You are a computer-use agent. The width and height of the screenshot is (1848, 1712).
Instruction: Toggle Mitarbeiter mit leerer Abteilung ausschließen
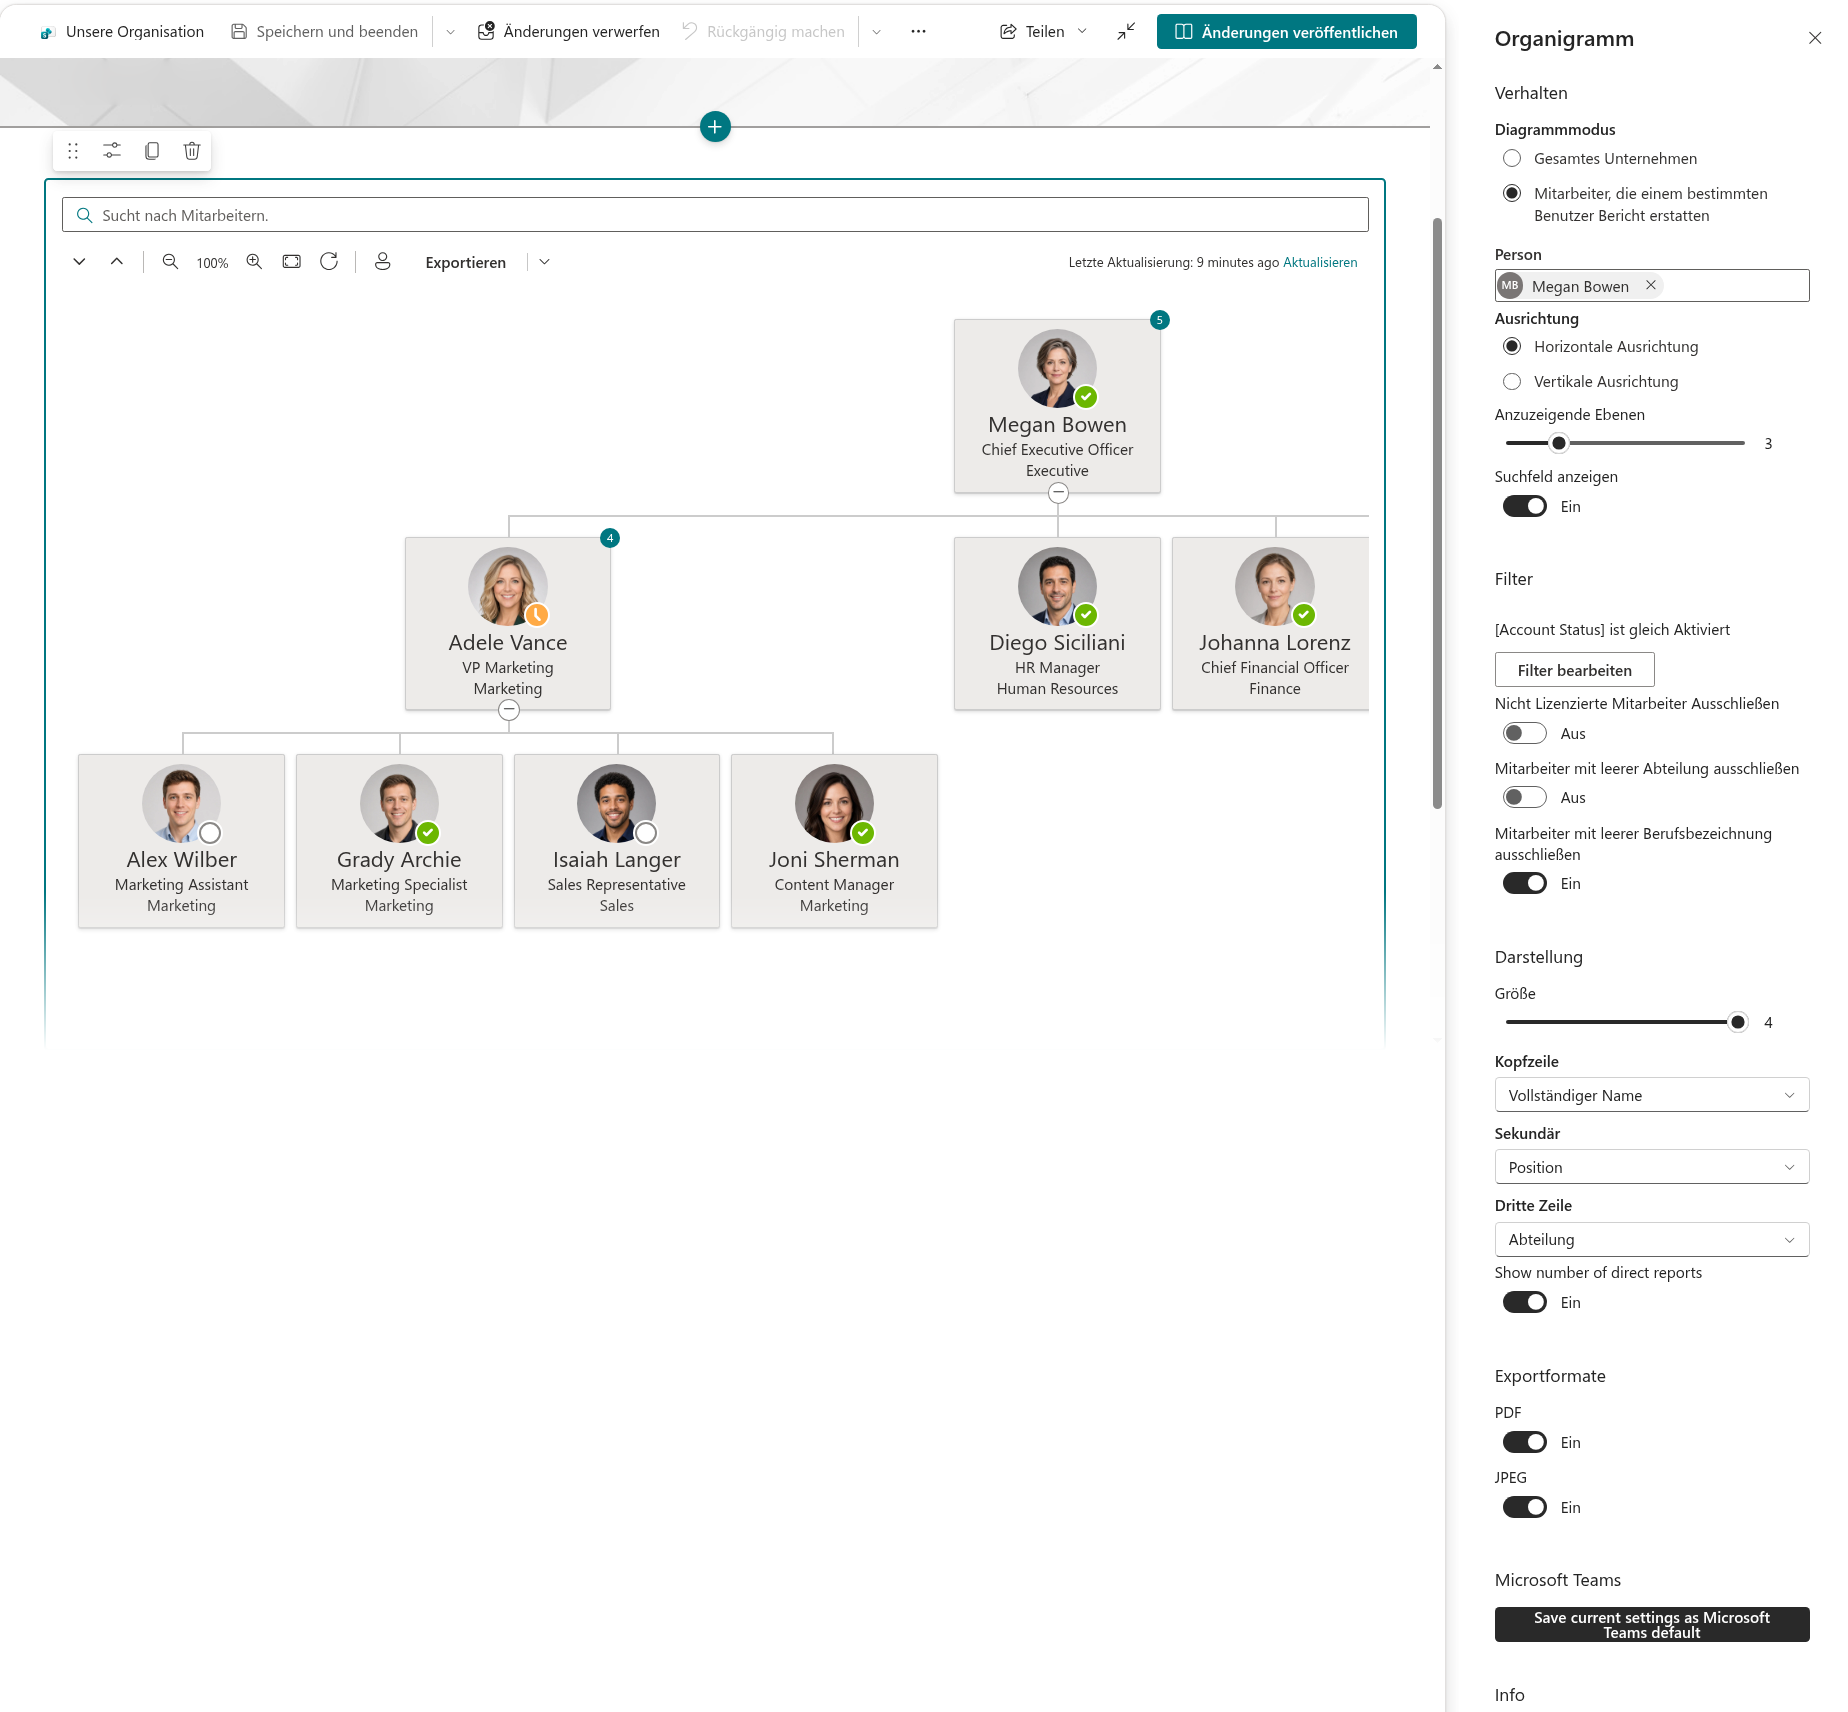coord(1525,798)
